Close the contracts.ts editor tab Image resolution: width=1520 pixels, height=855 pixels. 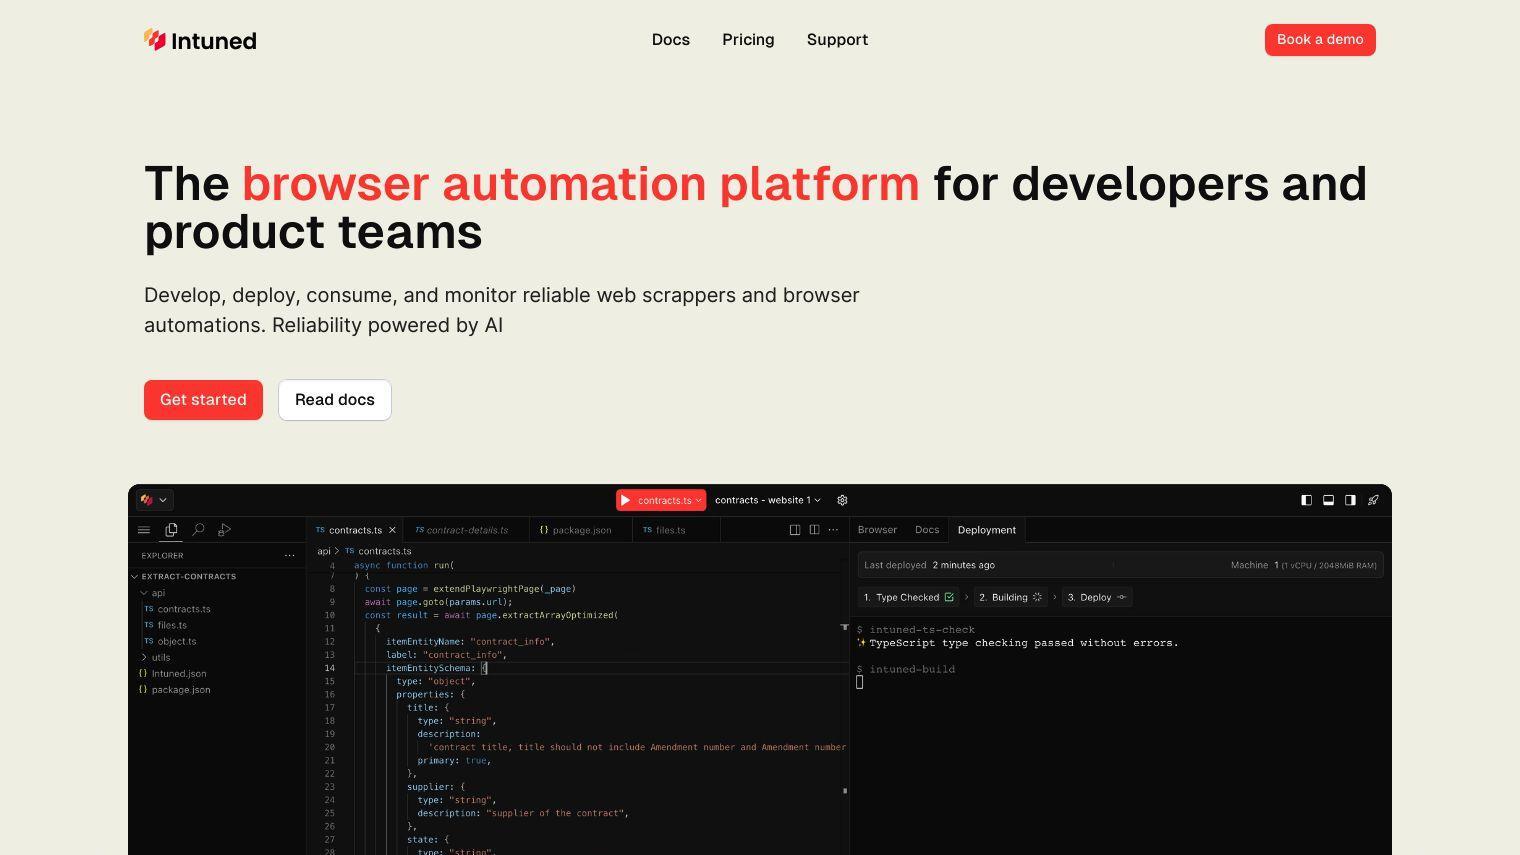(393, 530)
